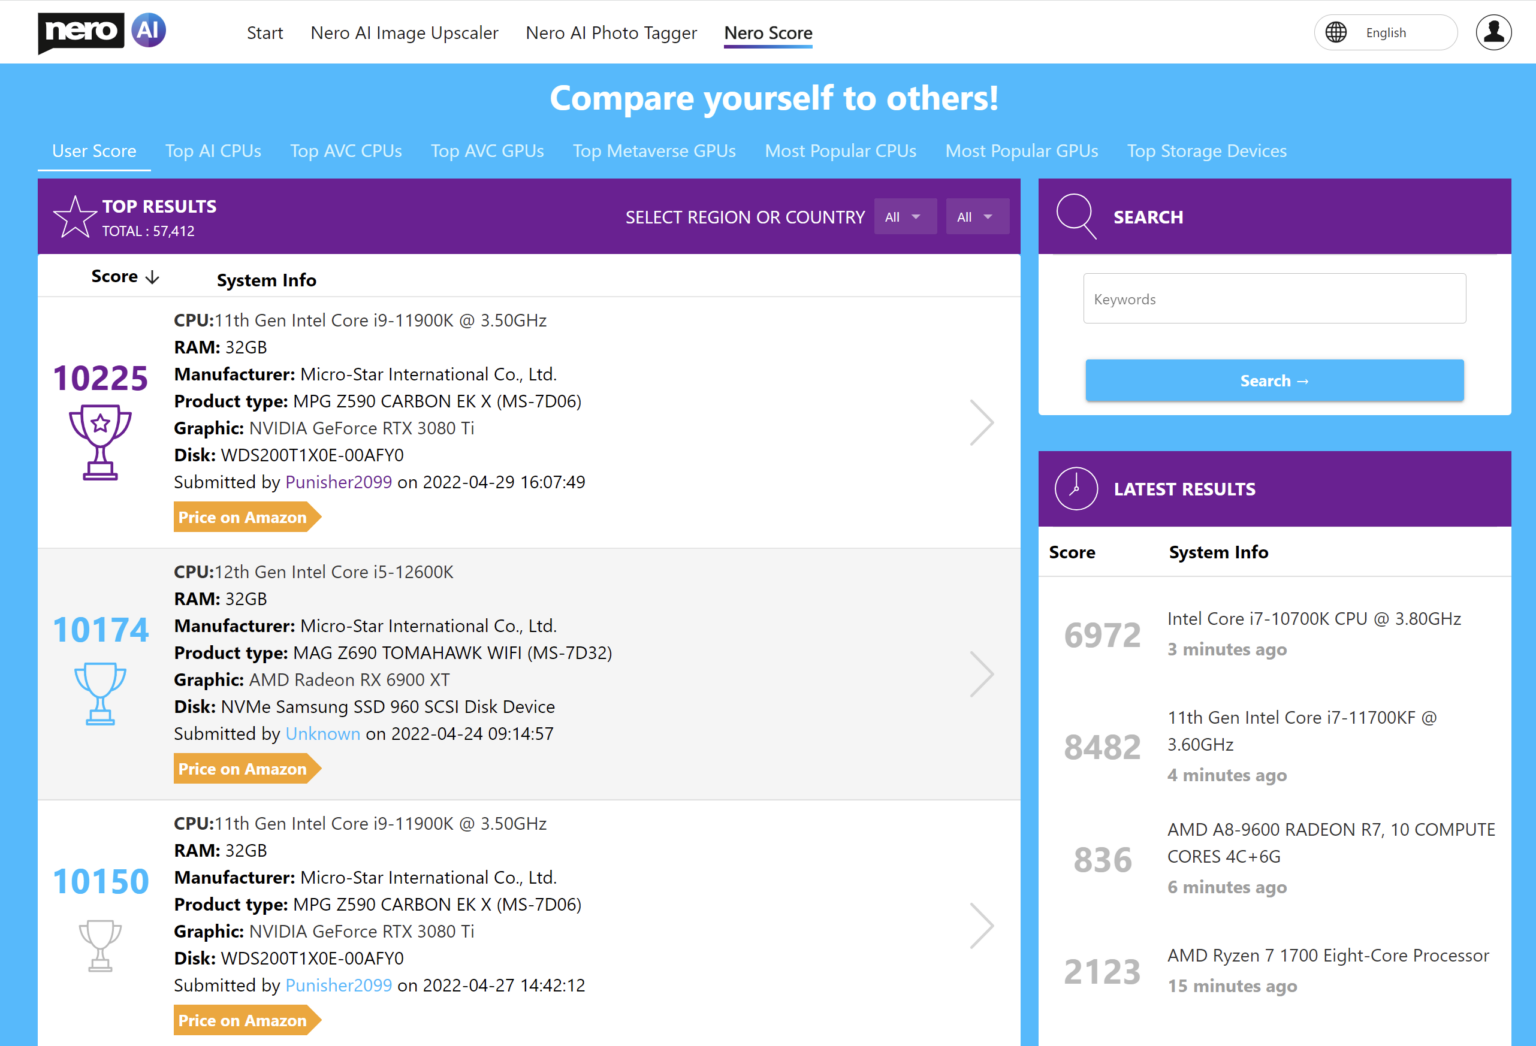Viewport: 1536px width, 1046px height.
Task: Open the user account profile icon
Action: tap(1493, 32)
